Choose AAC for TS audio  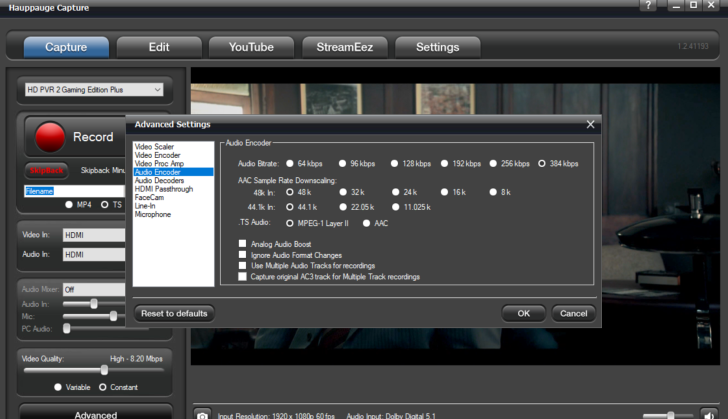(367, 223)
